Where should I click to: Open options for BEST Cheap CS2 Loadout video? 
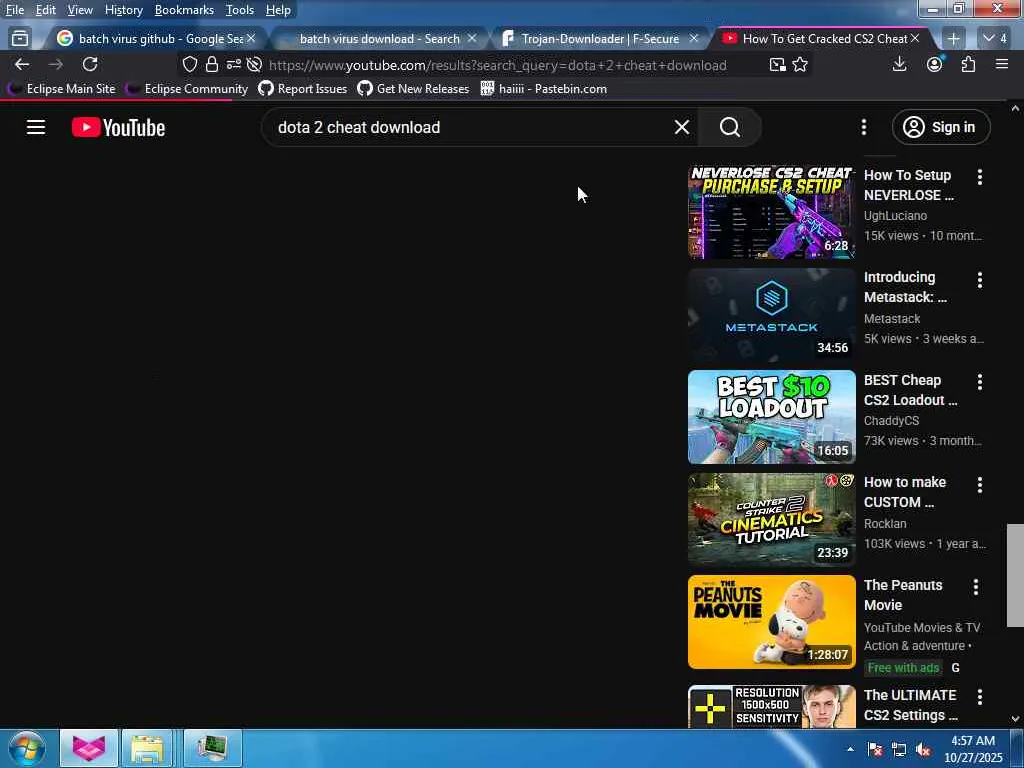(979, 382)
